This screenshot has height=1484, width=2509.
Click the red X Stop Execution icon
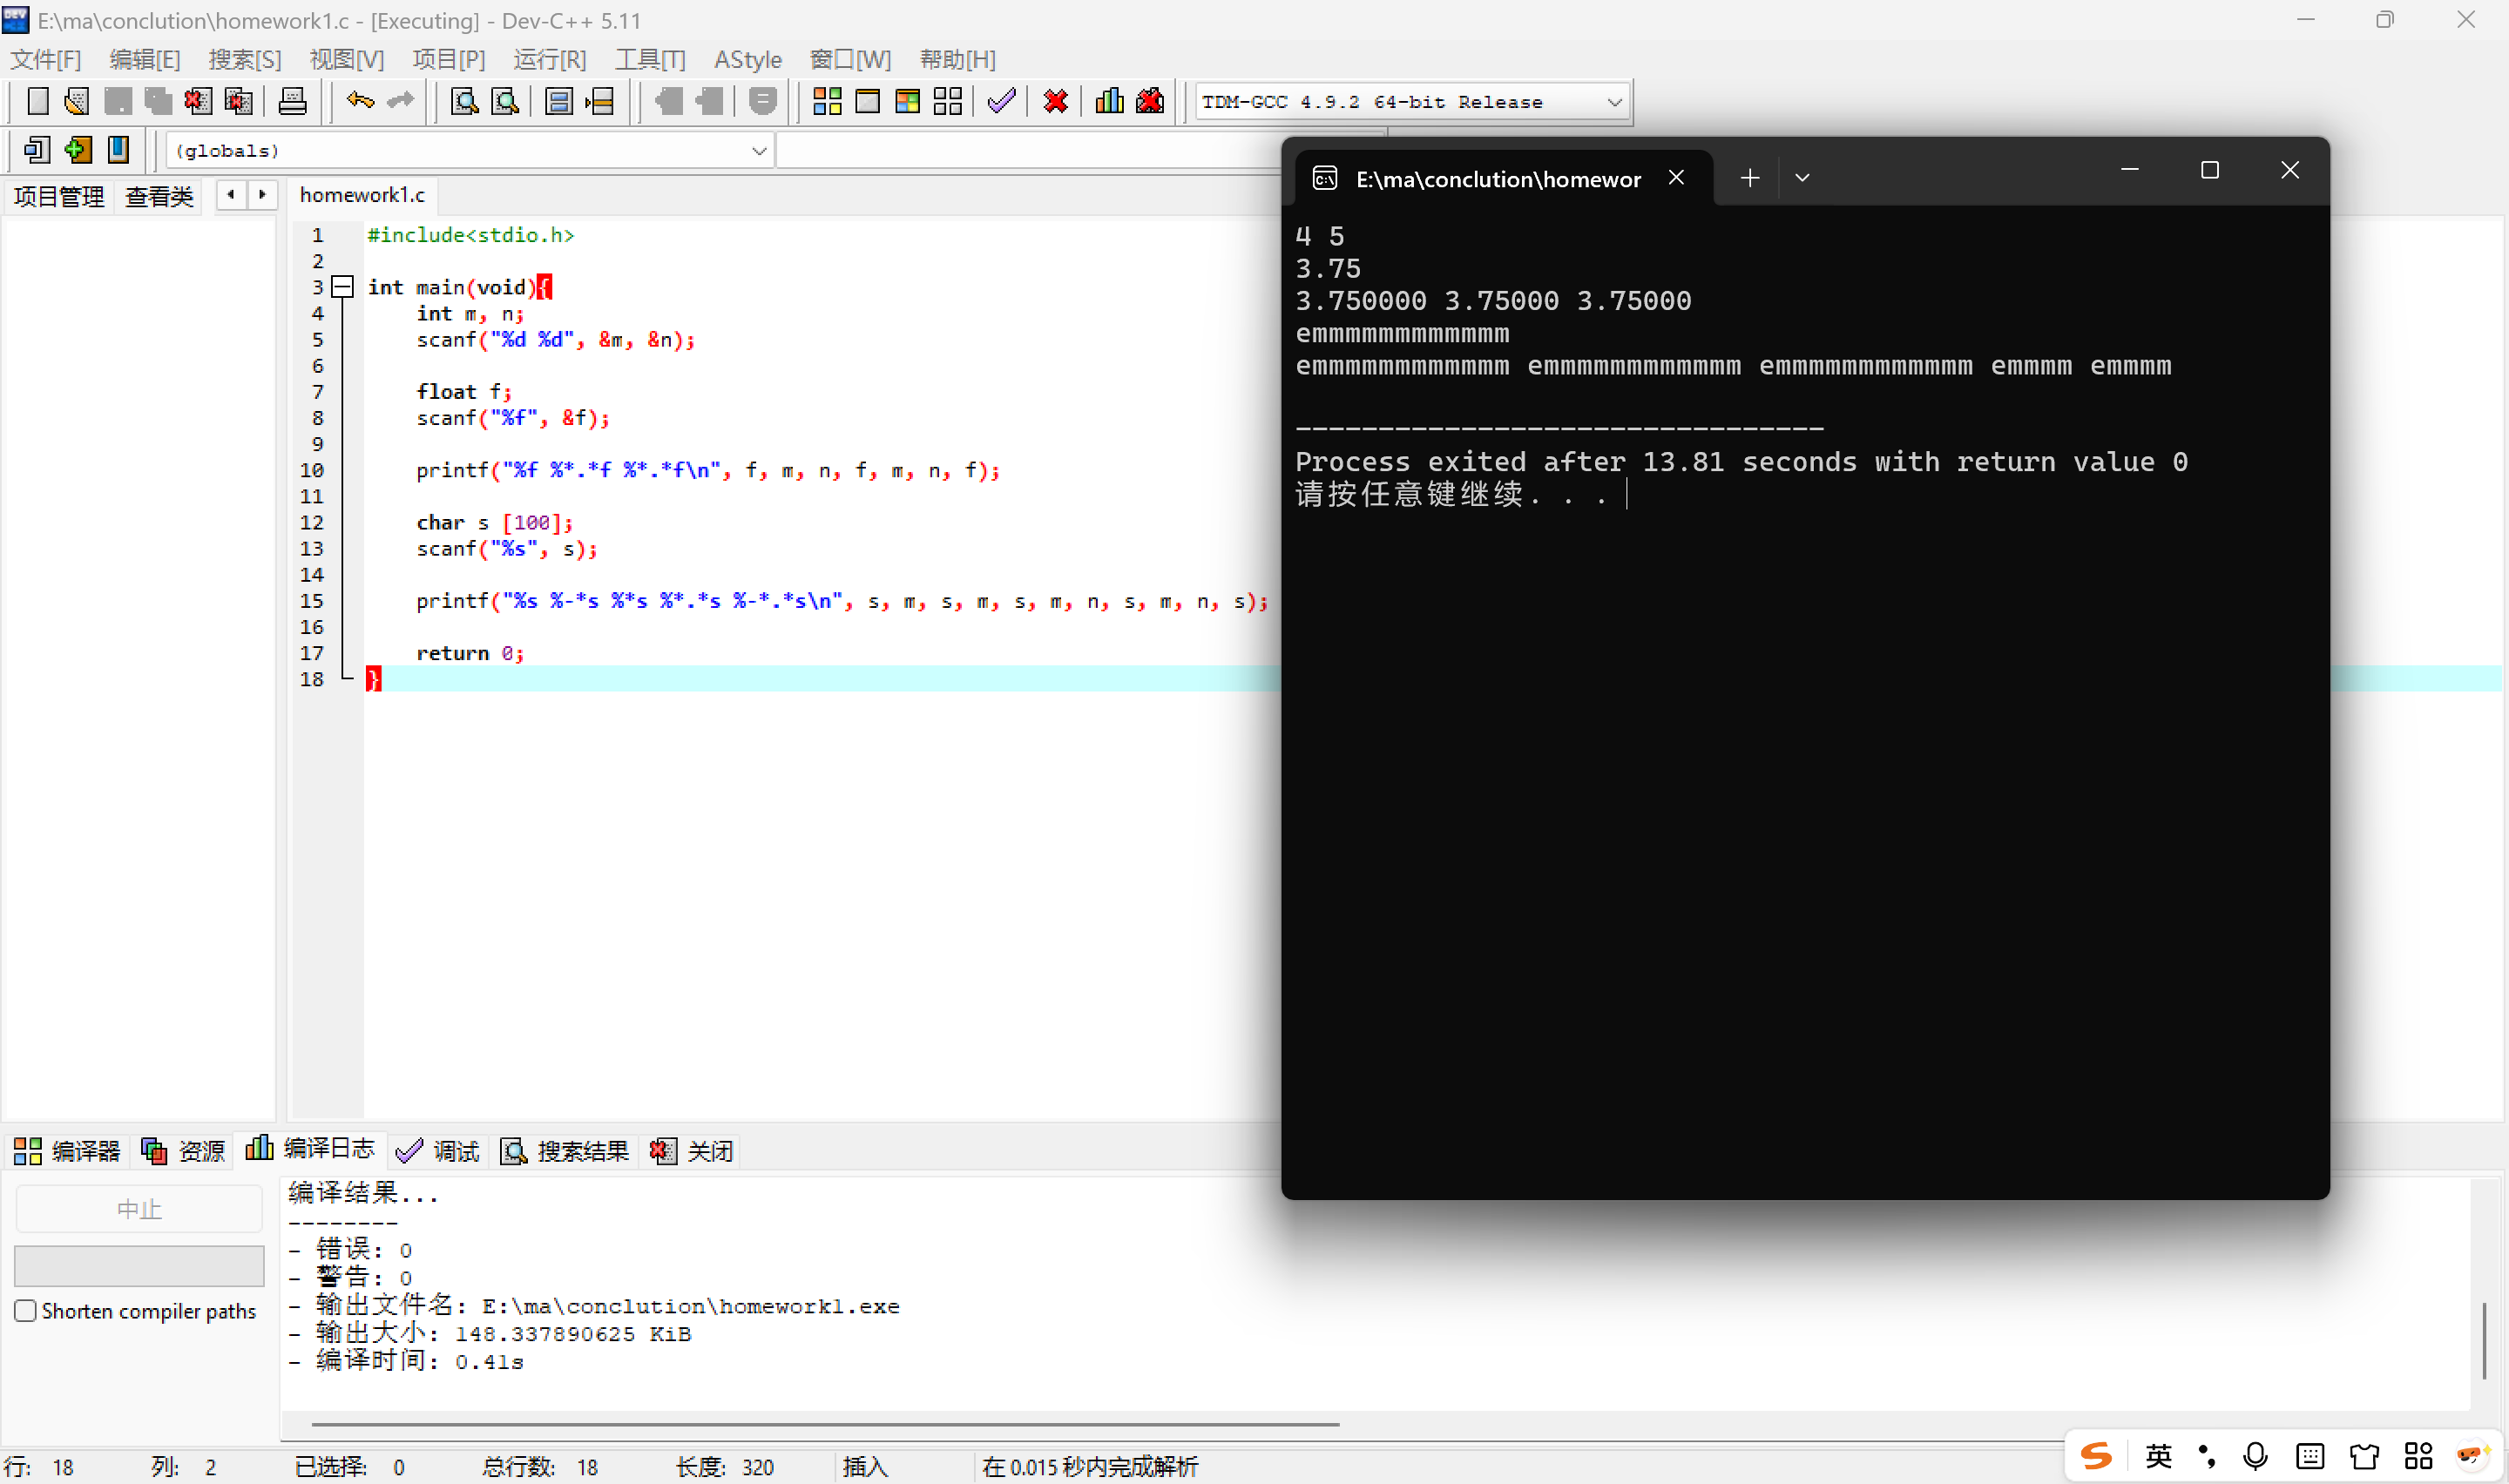pos(1055,101)
